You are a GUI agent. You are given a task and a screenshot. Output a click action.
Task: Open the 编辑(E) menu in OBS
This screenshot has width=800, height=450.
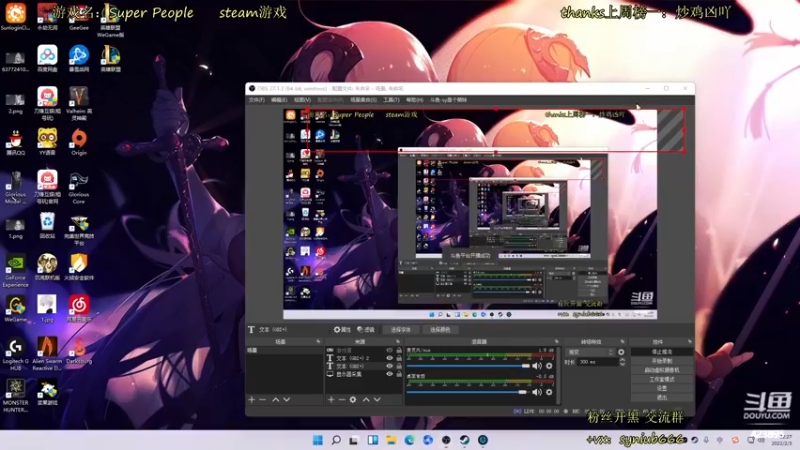(279, 100)
